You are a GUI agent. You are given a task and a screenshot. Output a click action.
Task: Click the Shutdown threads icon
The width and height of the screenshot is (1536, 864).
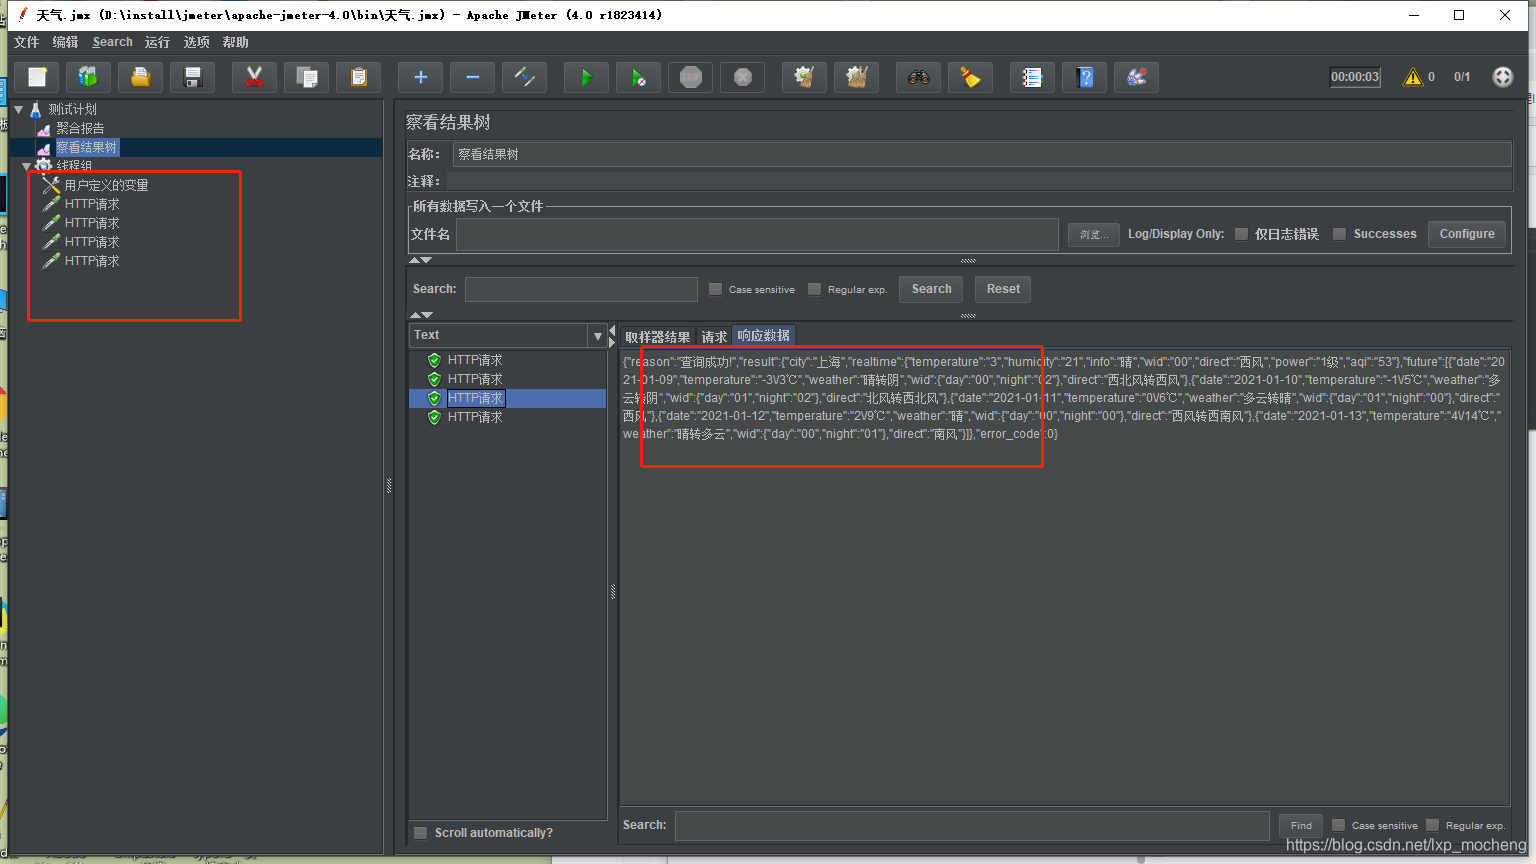click(743, 77)
